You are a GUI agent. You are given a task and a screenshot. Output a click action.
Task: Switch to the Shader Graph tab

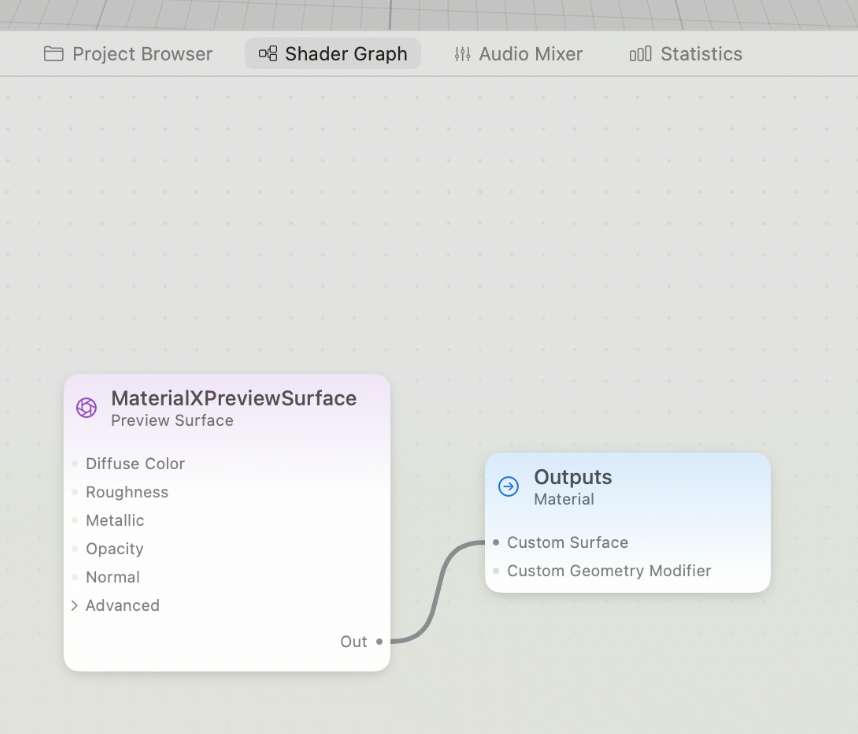pyautogui.click(x=333, y=54)
